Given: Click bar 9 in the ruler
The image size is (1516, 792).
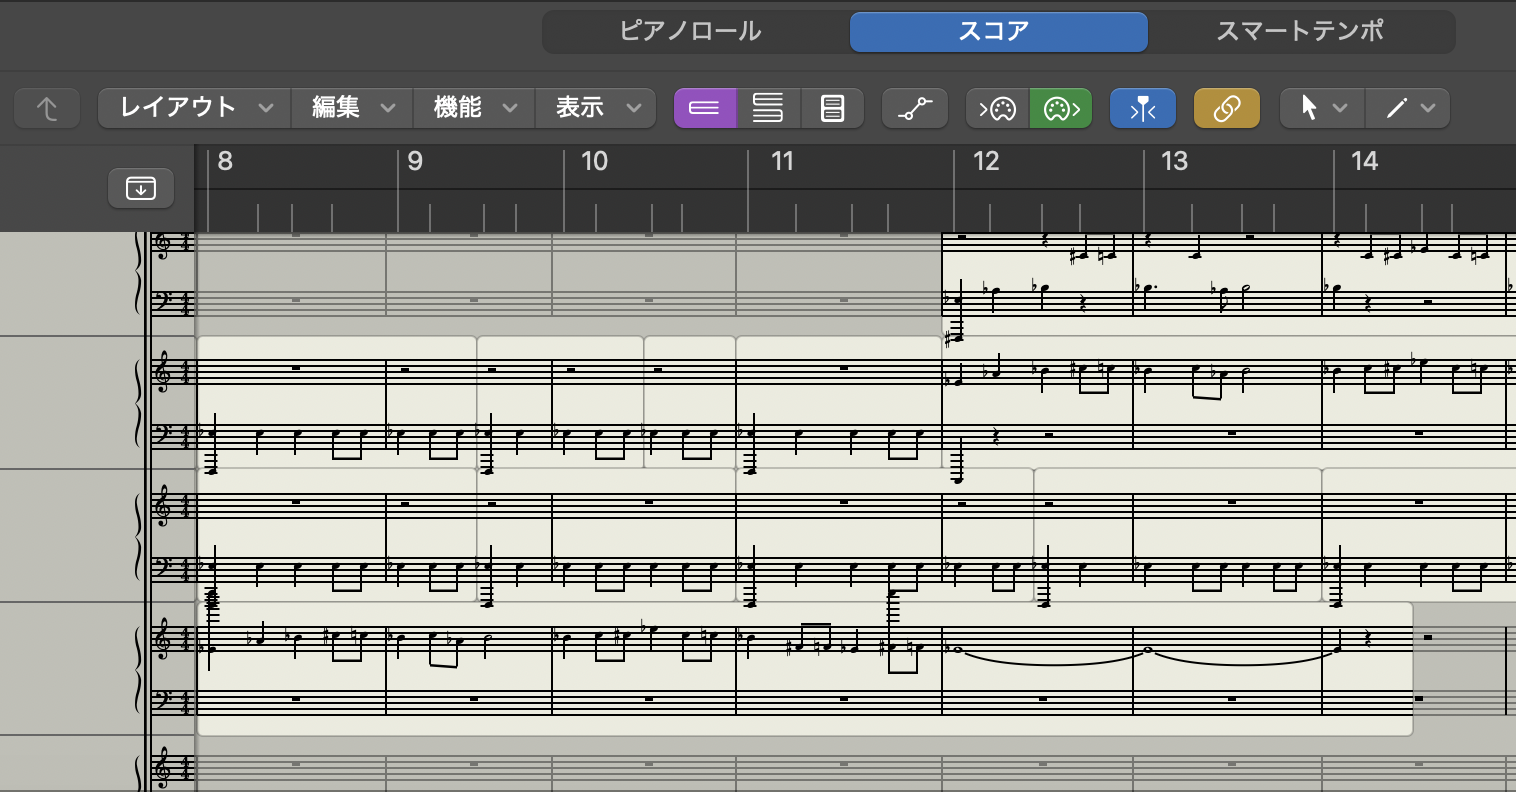Looking at the screenshot, I should click(415, 161).
